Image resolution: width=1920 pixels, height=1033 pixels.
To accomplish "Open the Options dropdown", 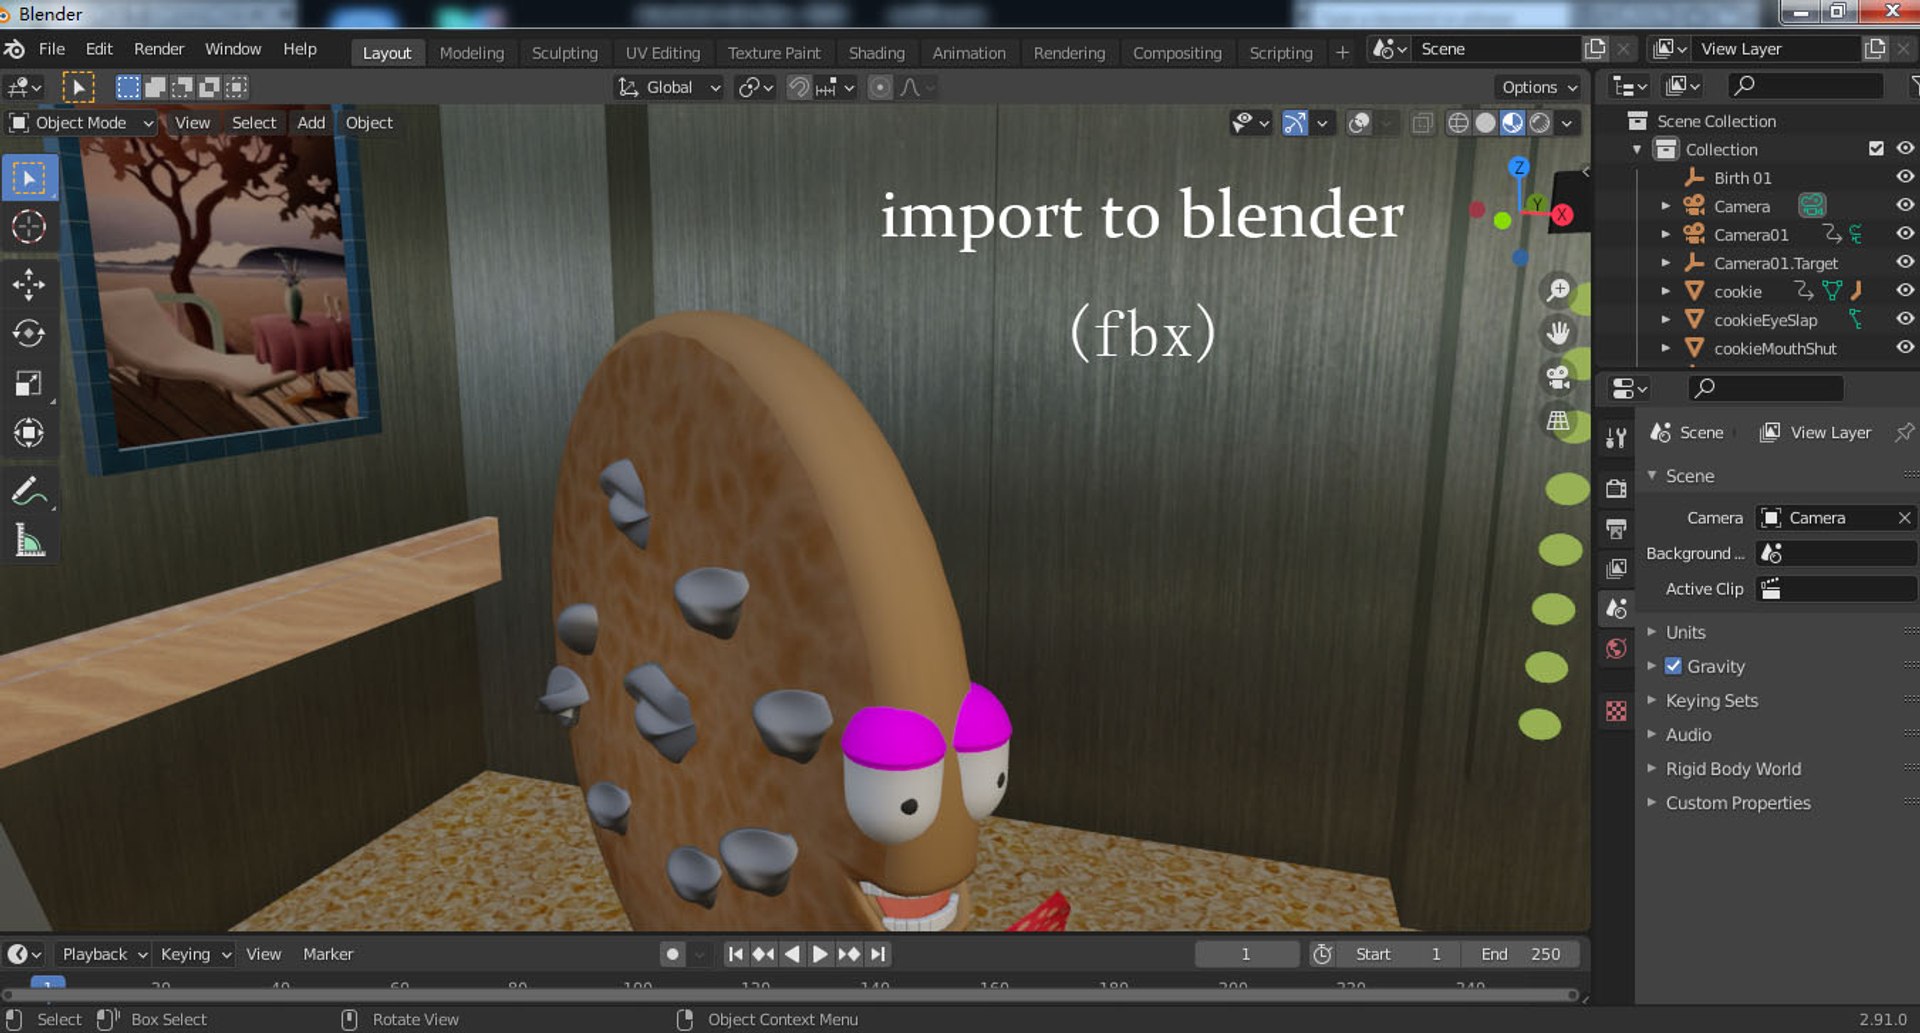I will [1539, 88].
